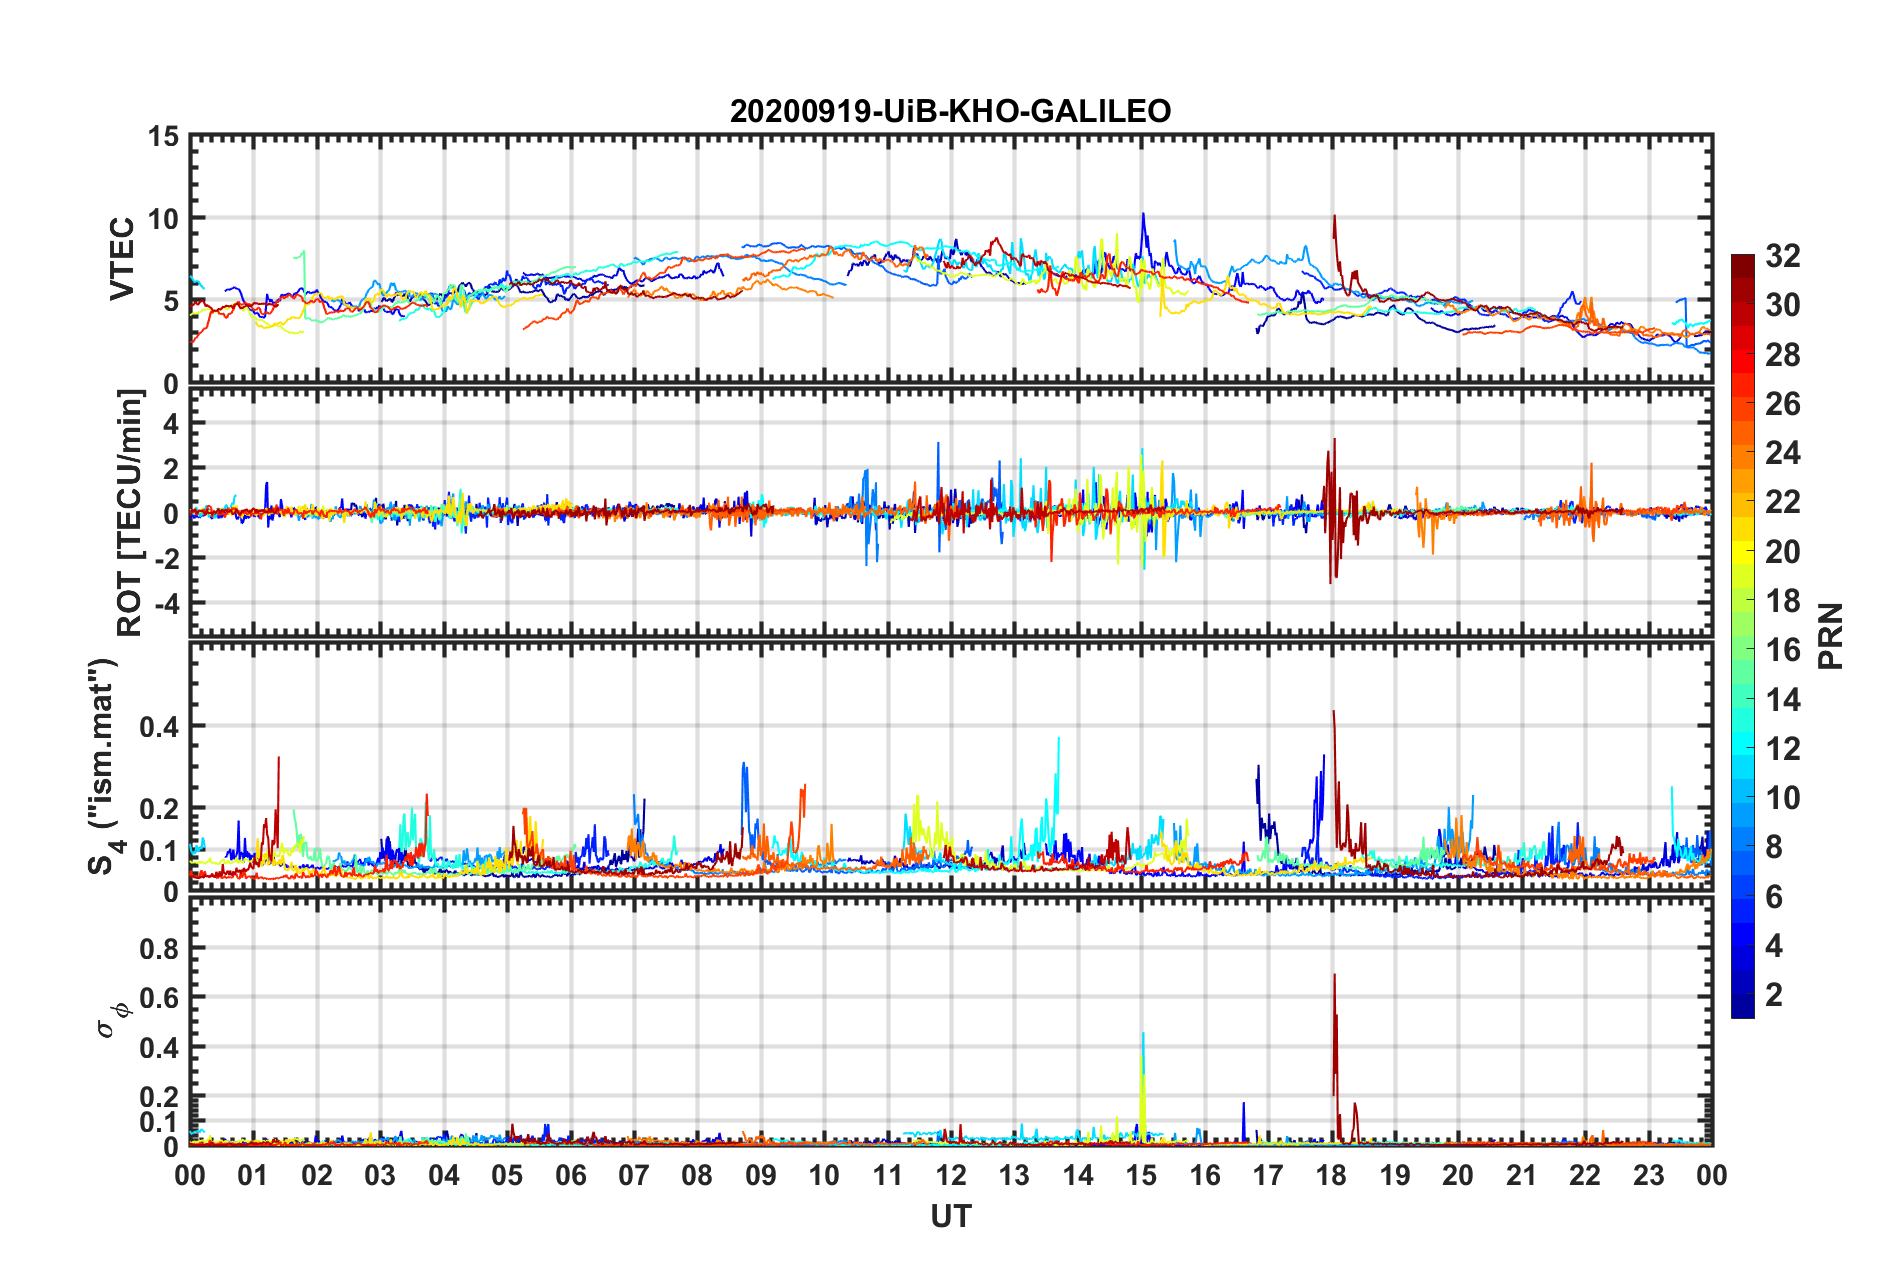Click colorbar tick label 24
This screenshot has height=1272, width=1902.
pos(1783,453)
